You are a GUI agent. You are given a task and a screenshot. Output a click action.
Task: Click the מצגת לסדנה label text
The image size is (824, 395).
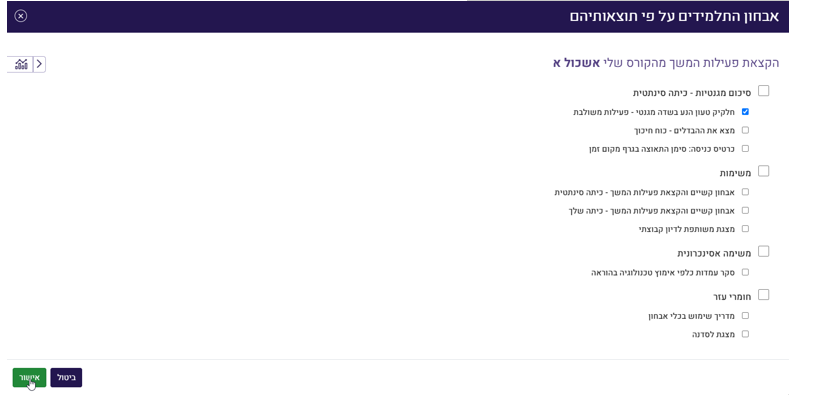(713, 335)
